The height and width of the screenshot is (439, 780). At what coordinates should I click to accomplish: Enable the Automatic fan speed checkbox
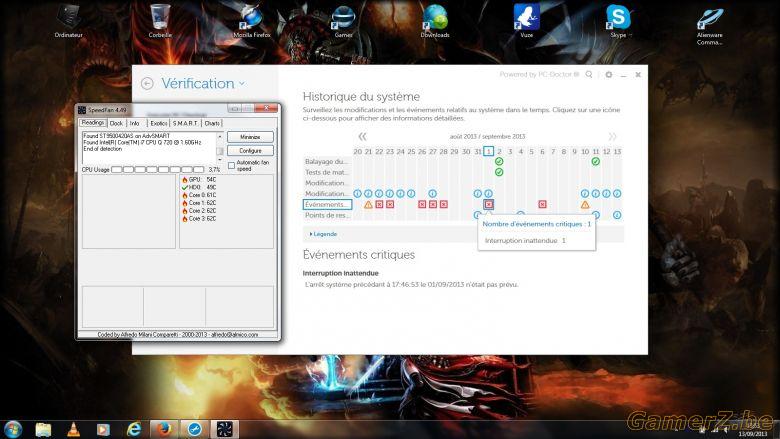[x=231, y=166]
